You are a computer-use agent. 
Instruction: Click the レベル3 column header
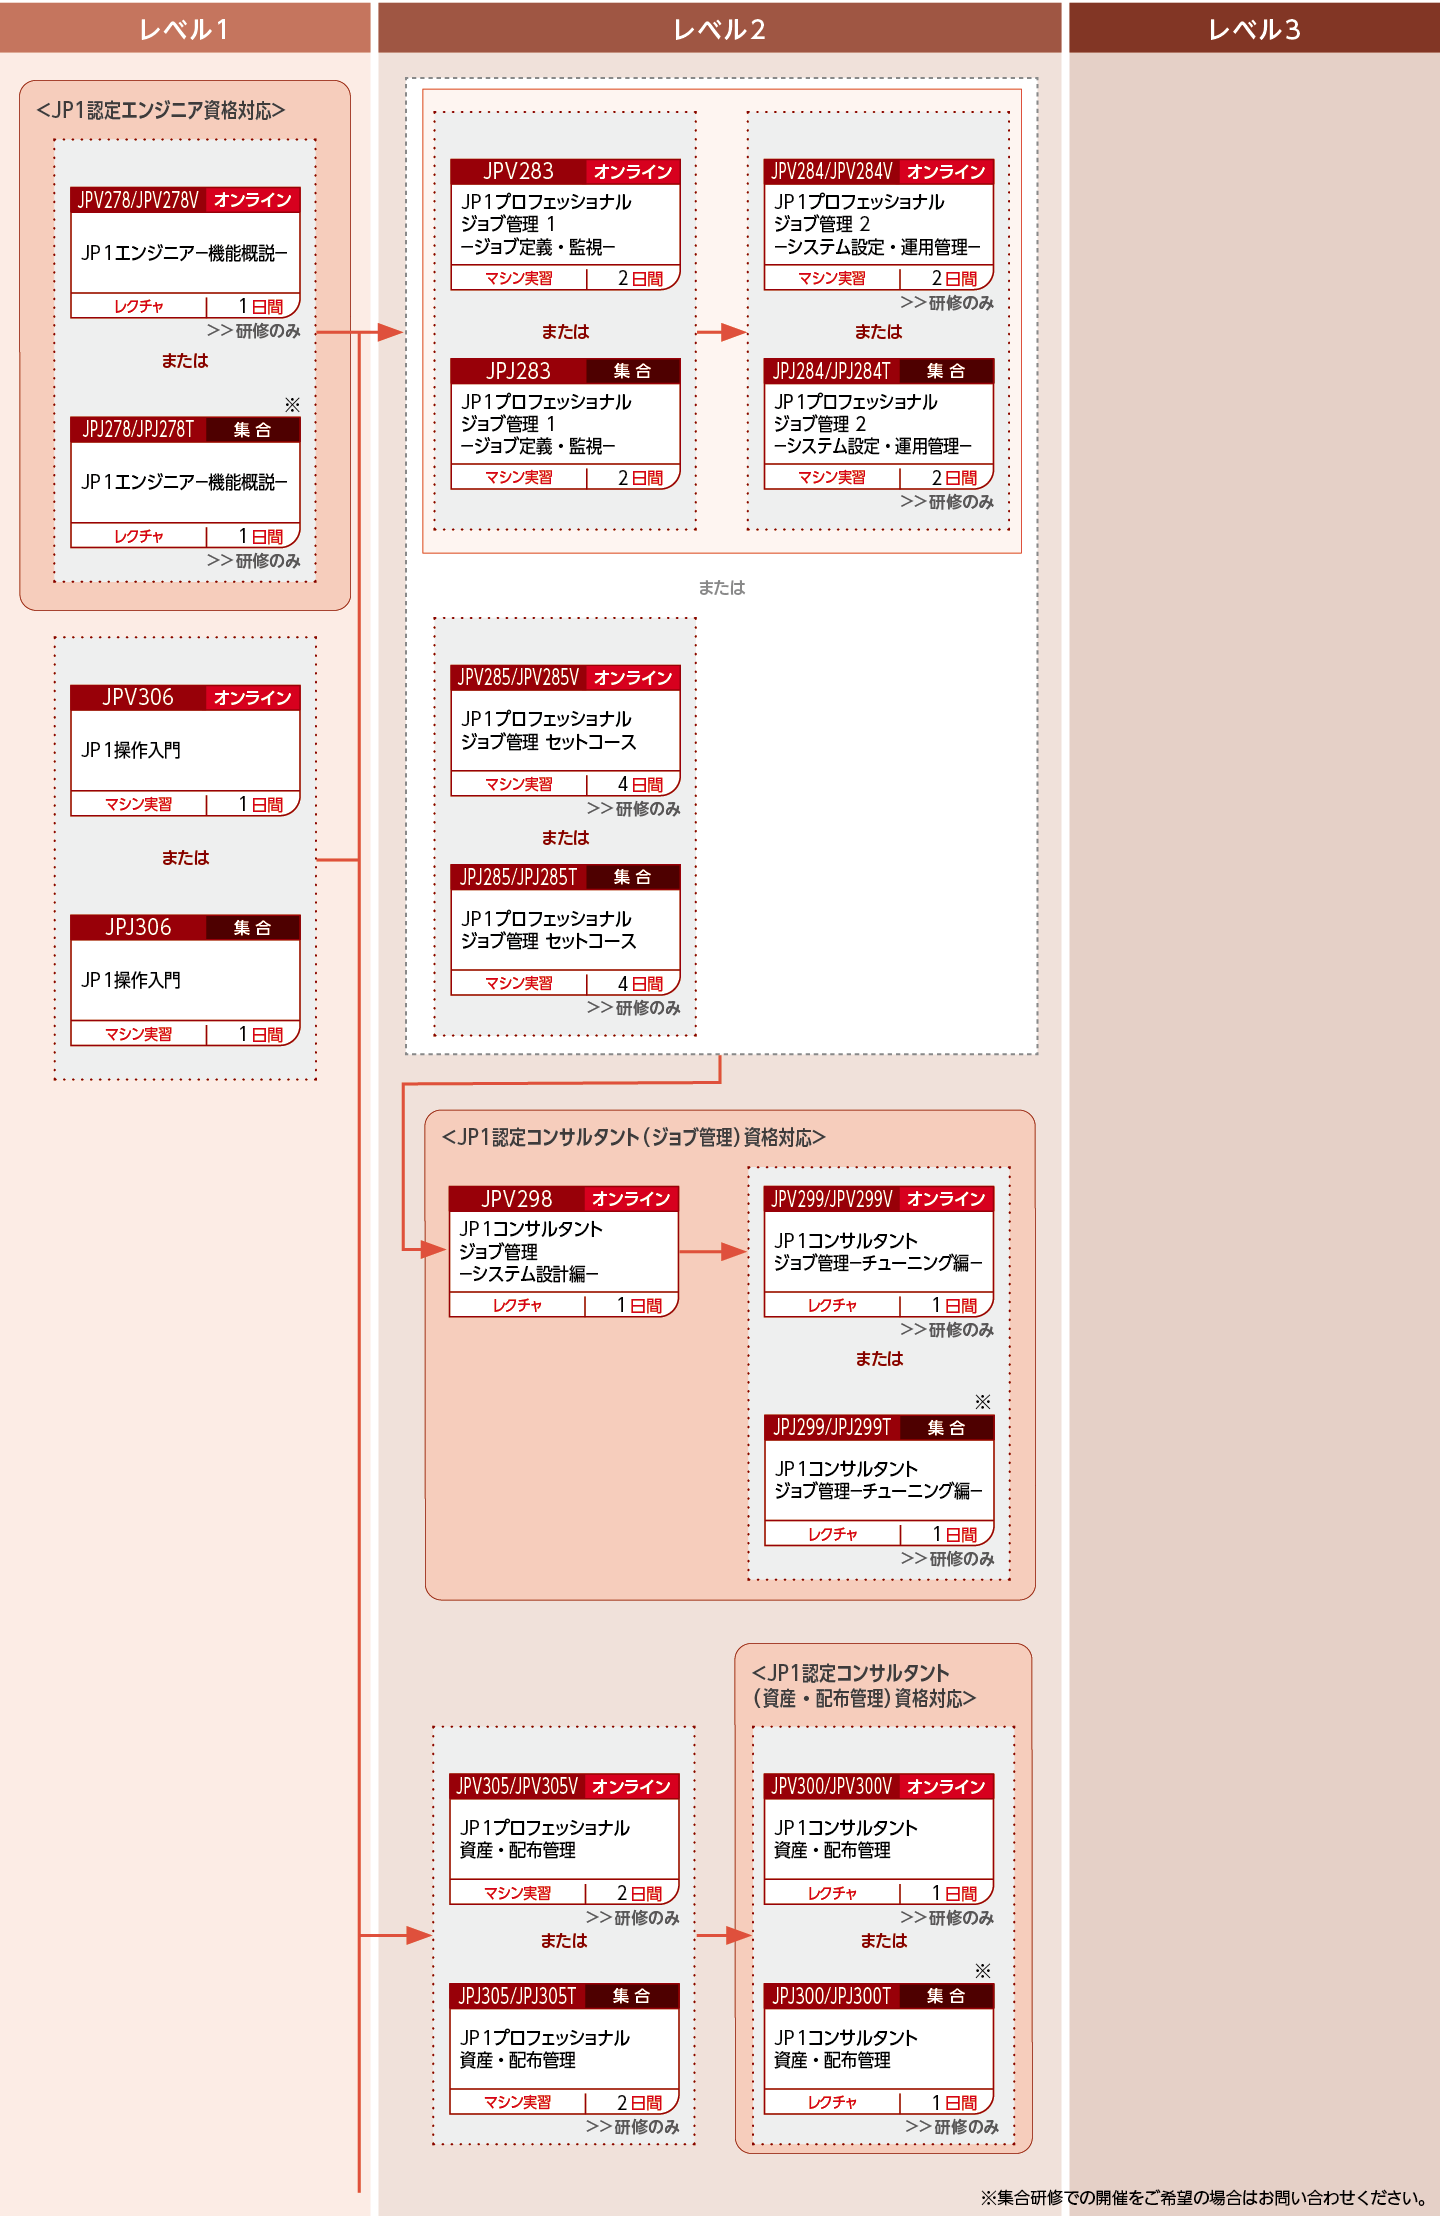pyautogui.click(x=1254, y=28)
